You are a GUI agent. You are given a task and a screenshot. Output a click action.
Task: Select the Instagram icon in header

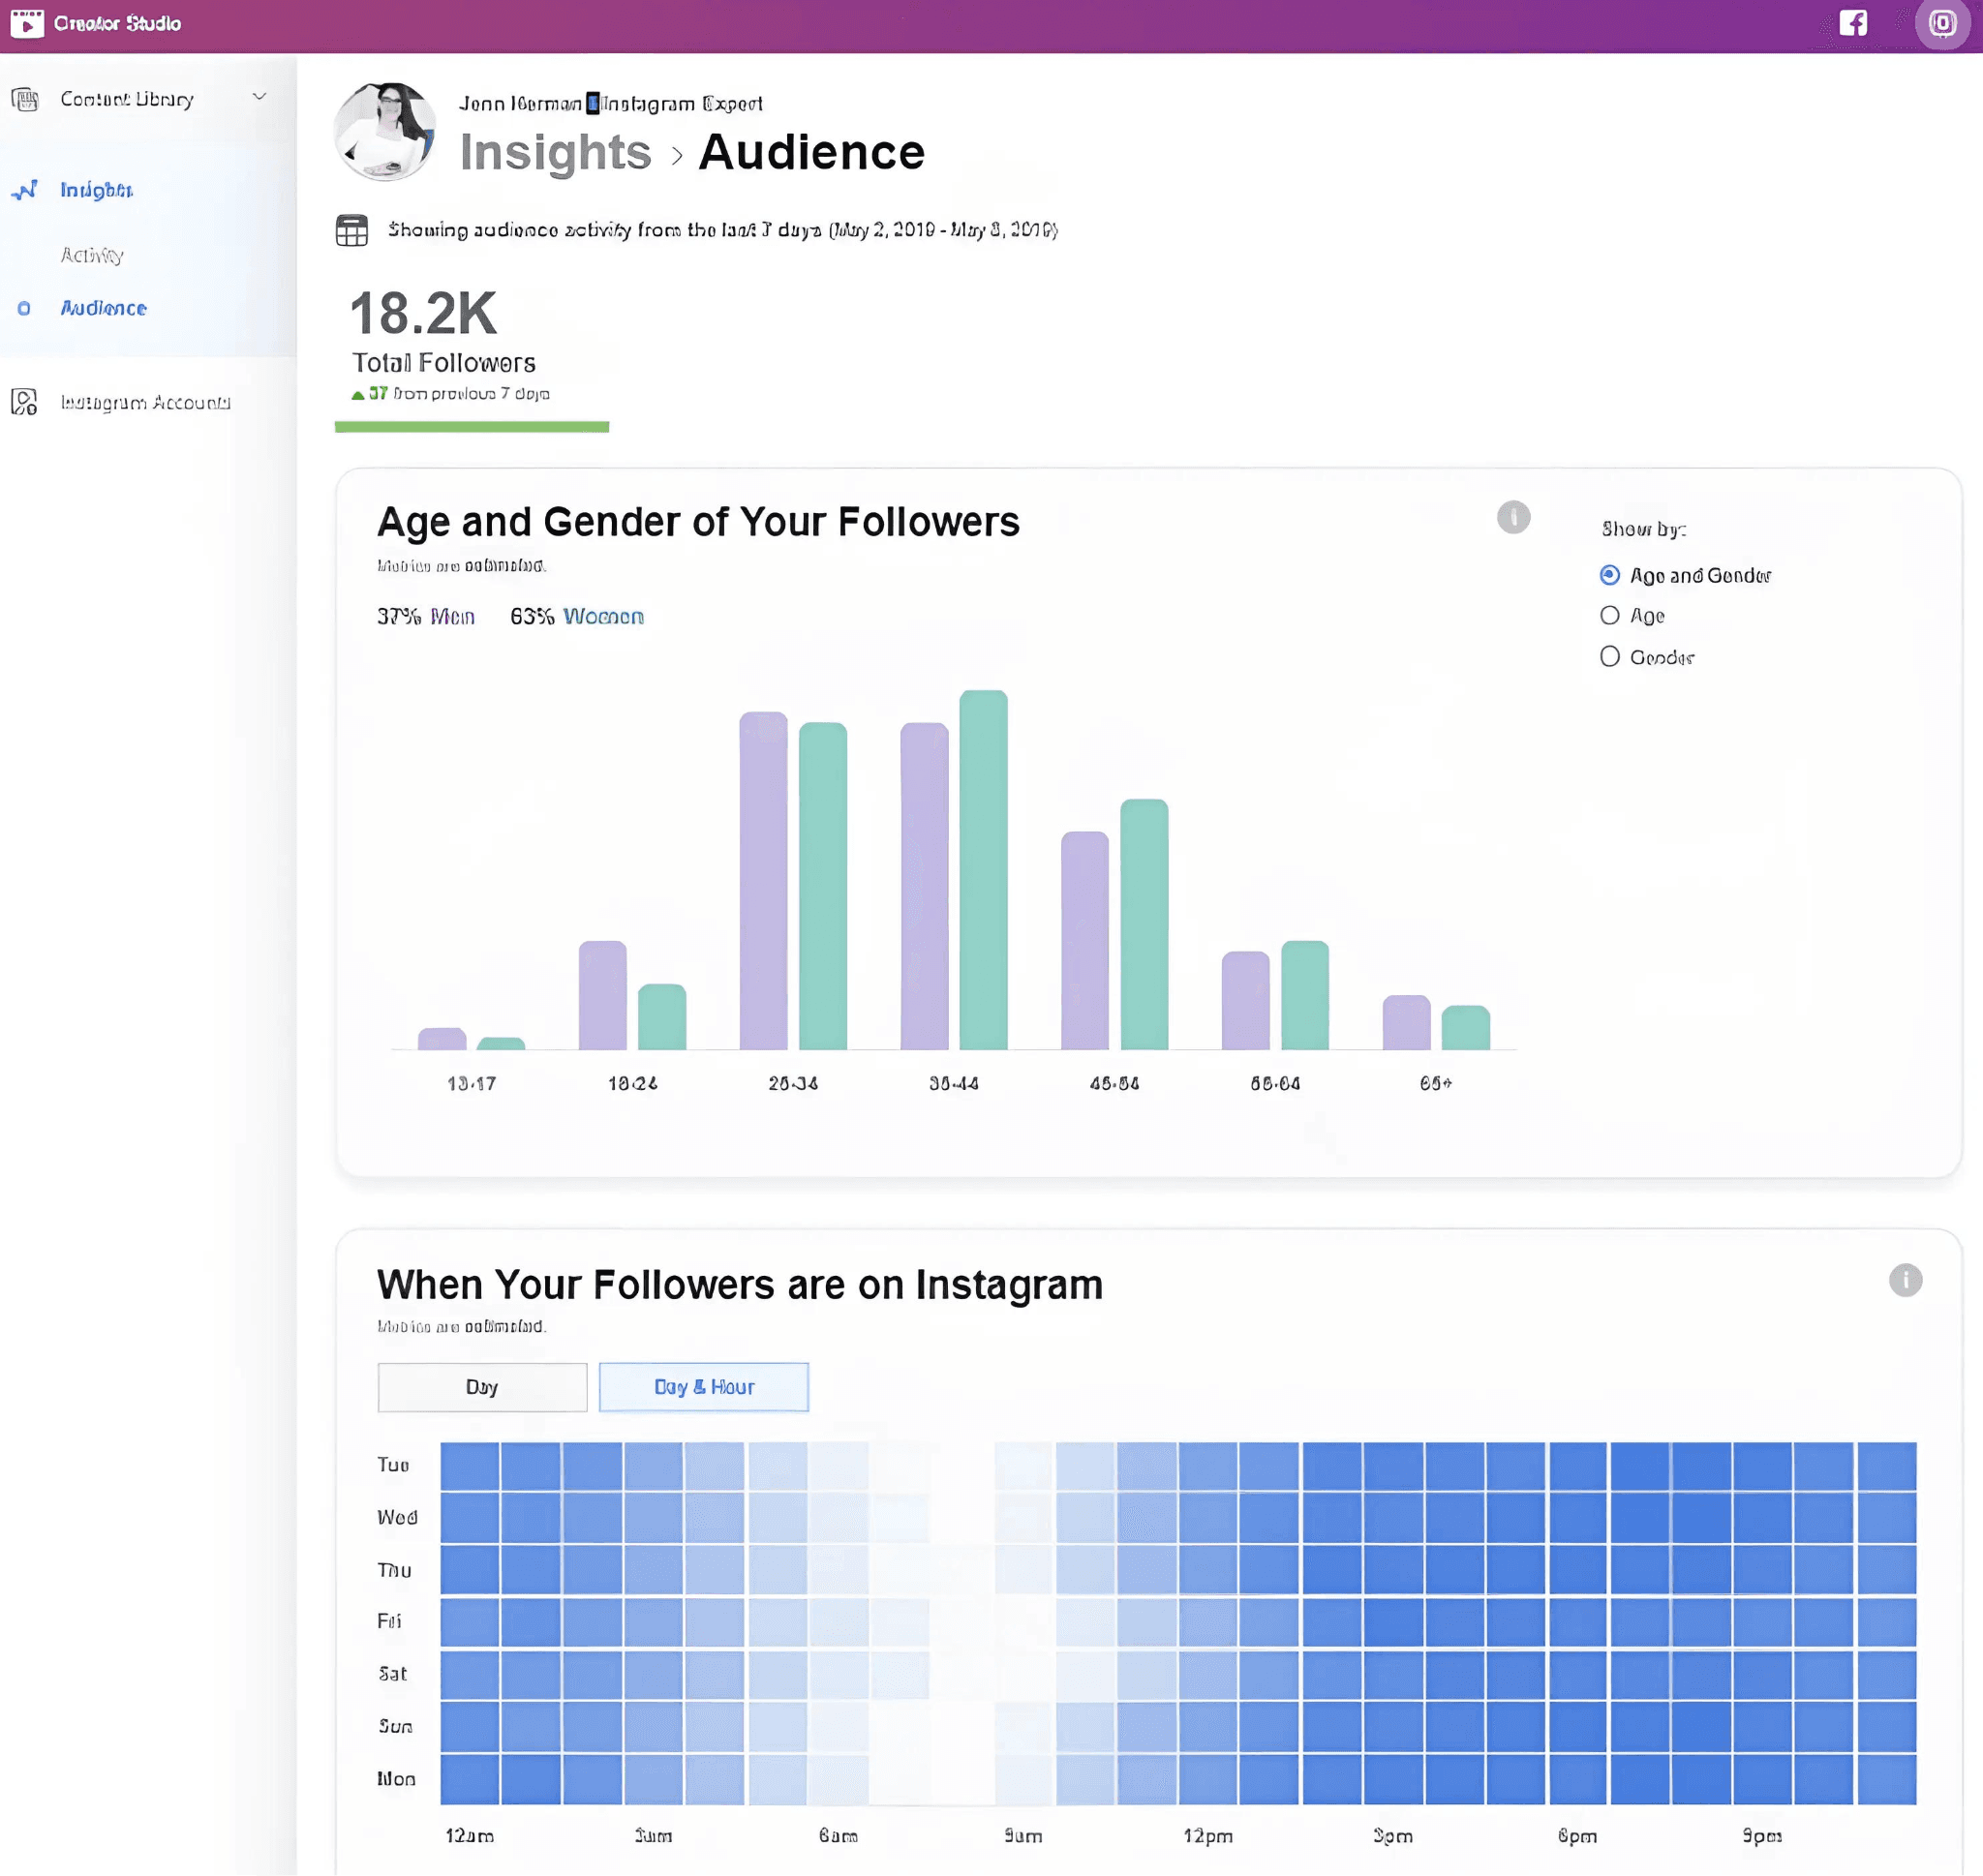[x=1942, y=23]
